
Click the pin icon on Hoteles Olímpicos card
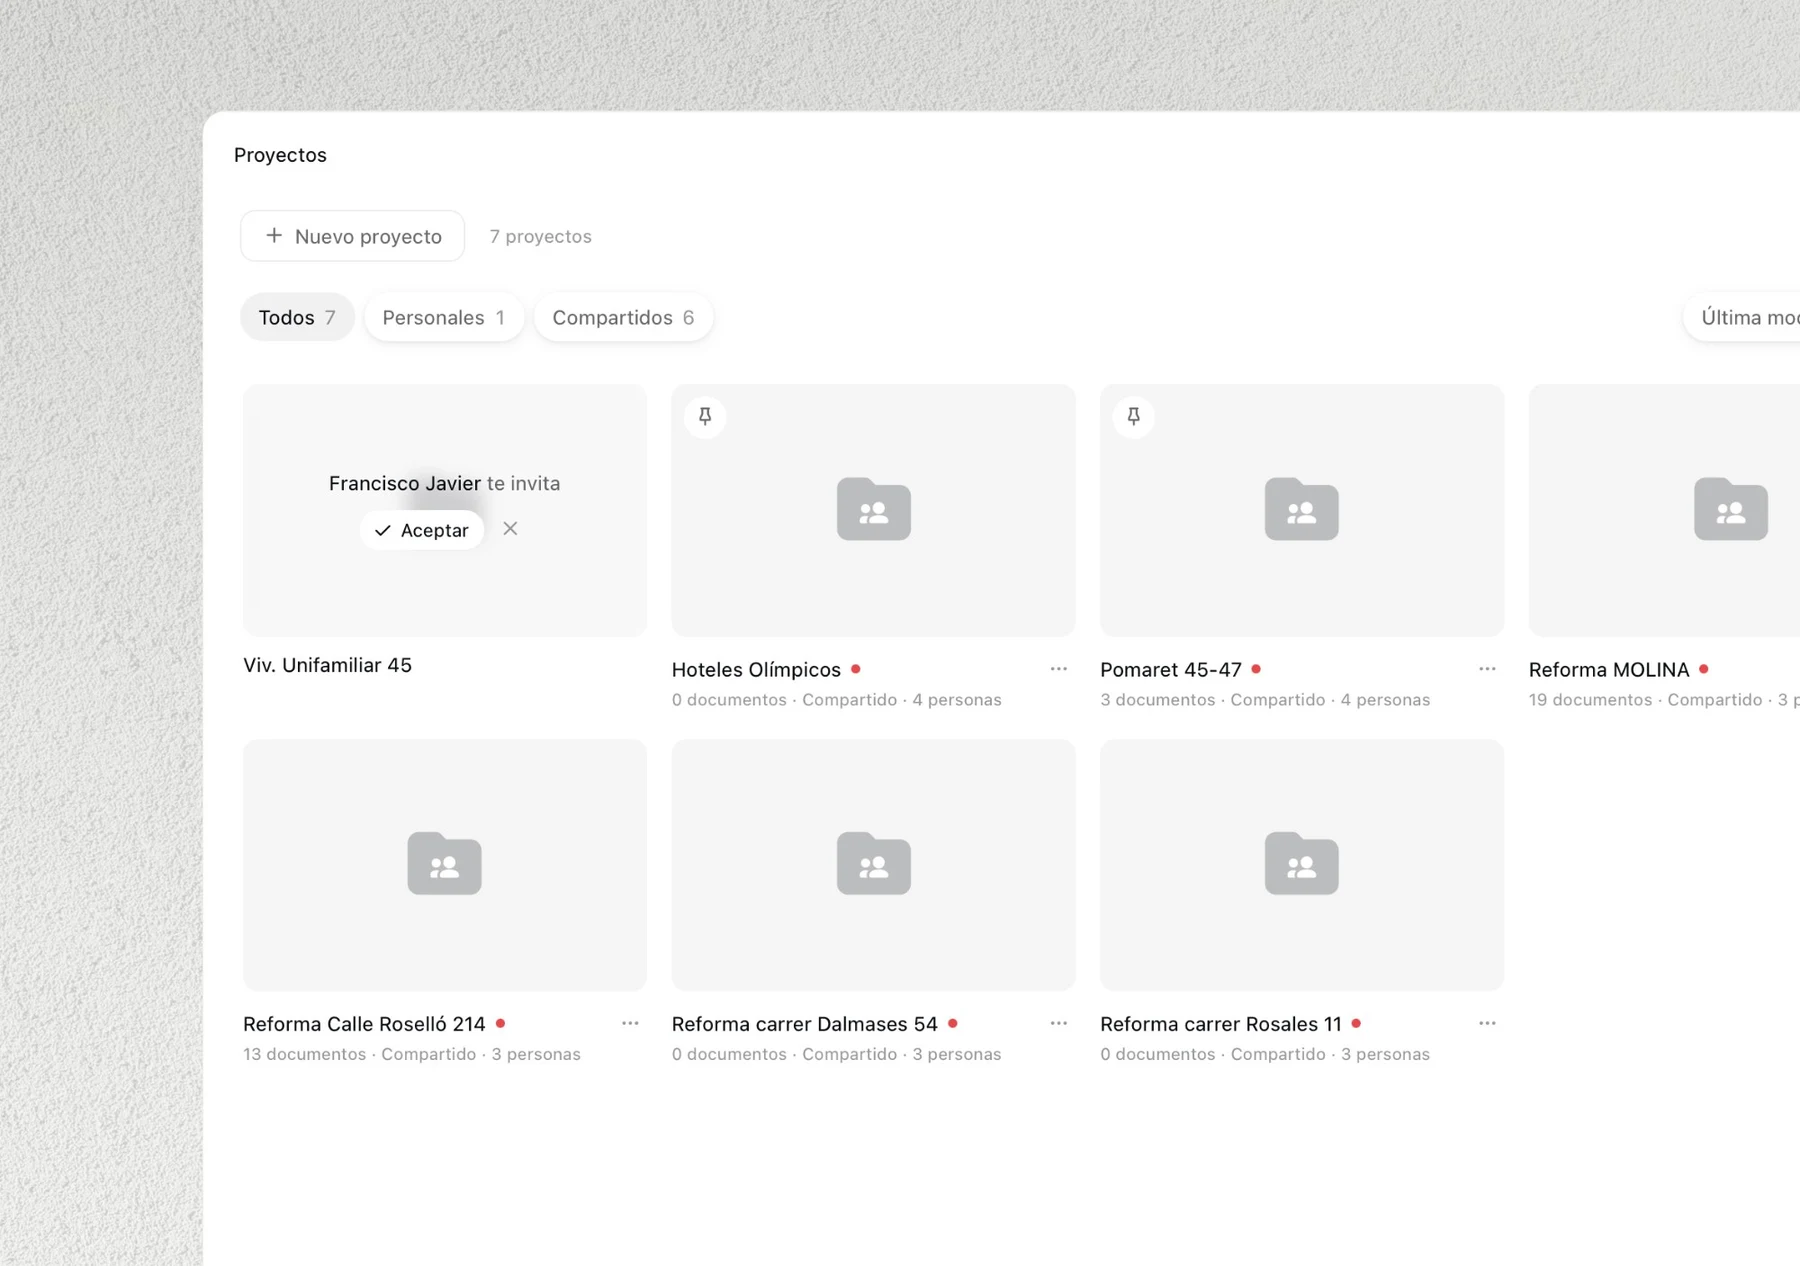705,416
